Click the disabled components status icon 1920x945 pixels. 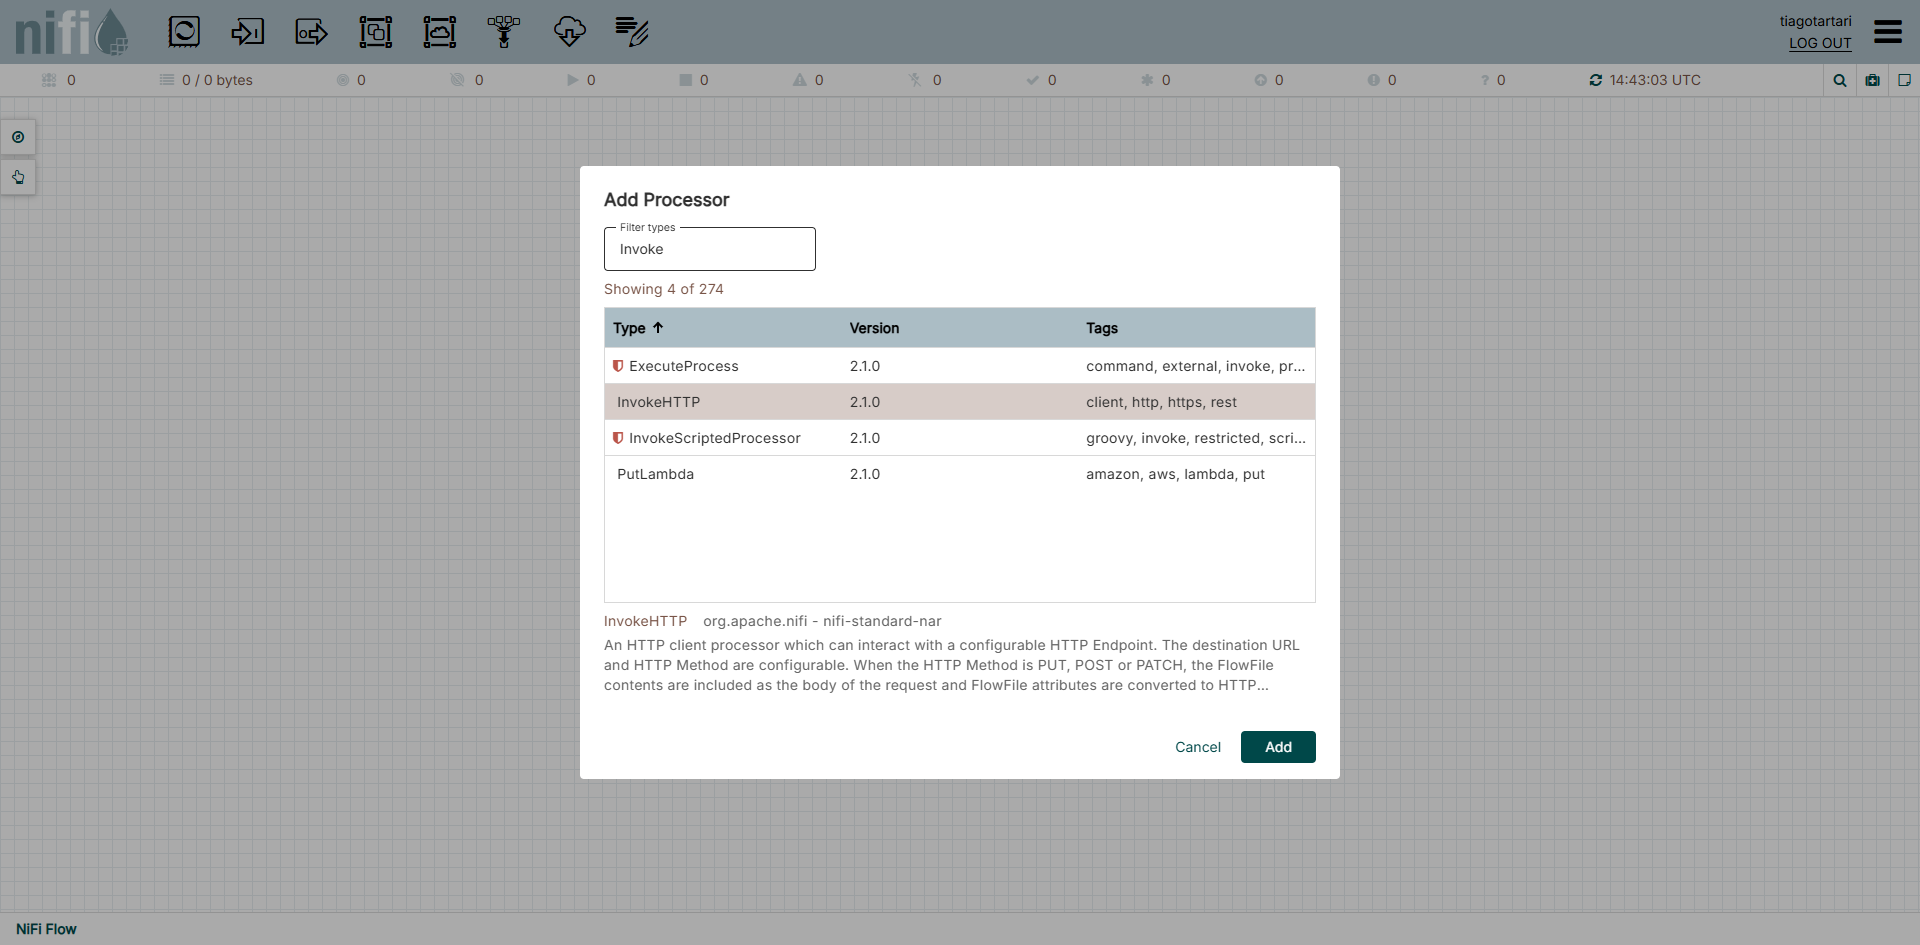click(915, 80)
